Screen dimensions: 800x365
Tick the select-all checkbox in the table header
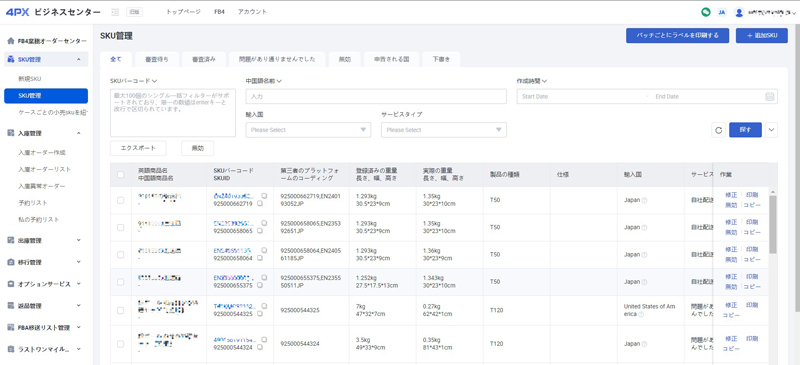tap(120, 175)
